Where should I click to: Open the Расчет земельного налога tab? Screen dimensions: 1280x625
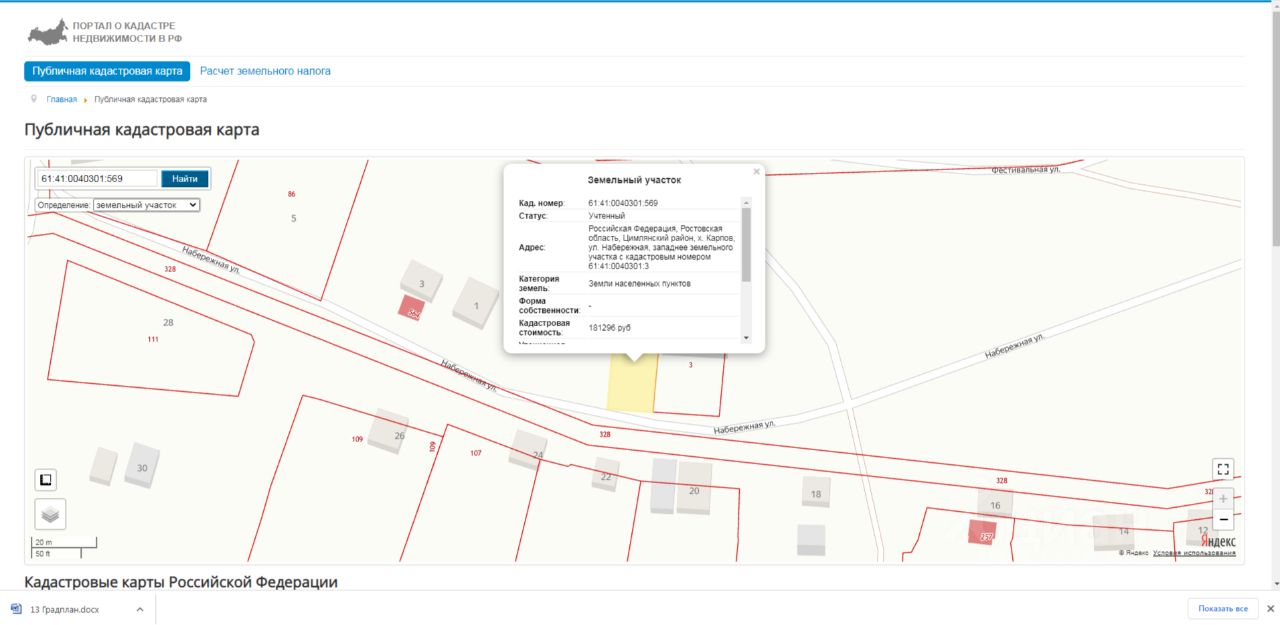click(x=265, y=71)
